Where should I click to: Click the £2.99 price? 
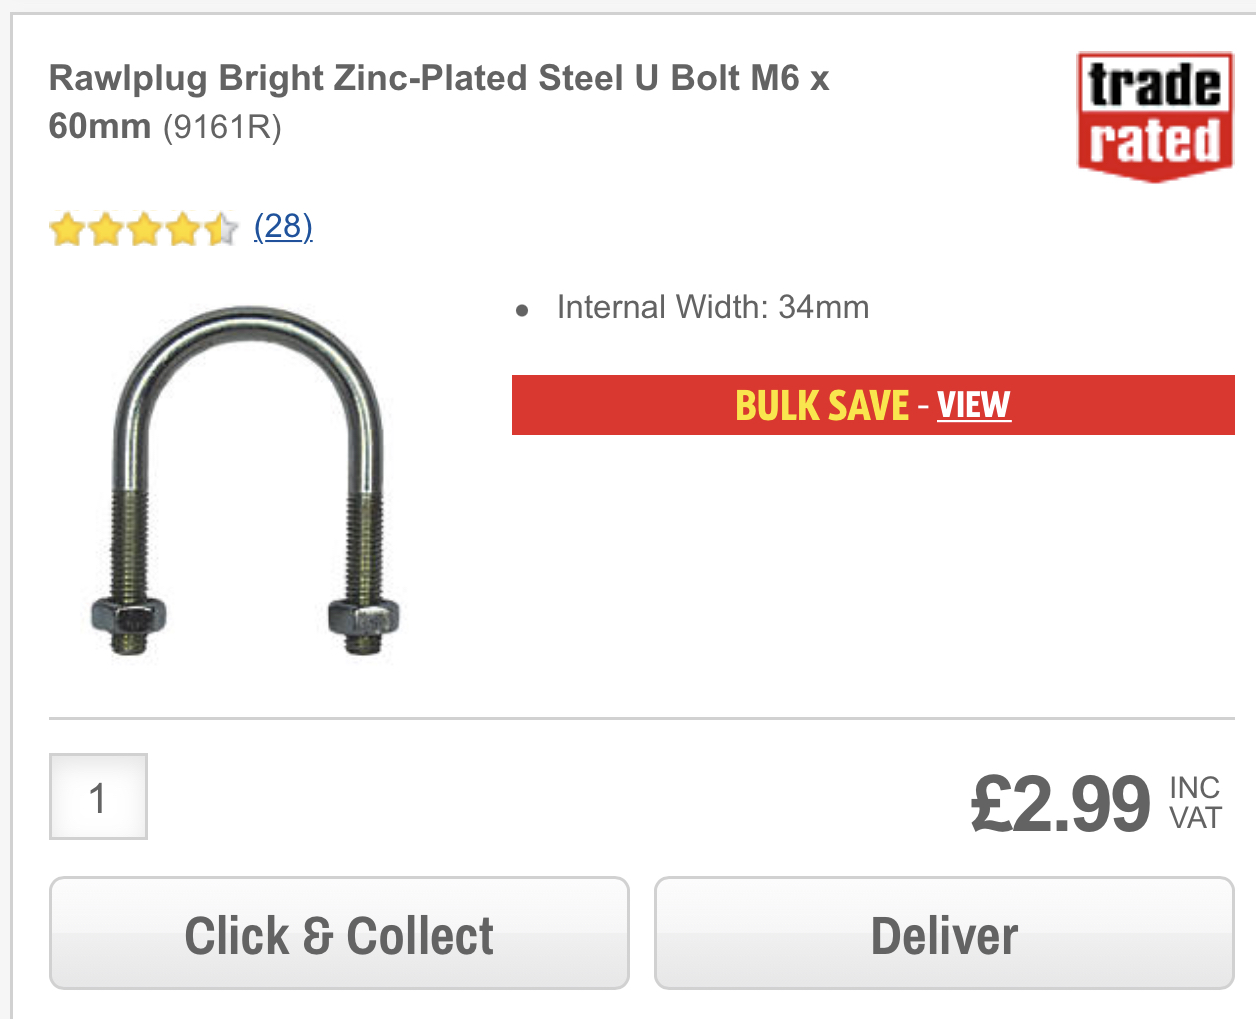coord(1061,803)
